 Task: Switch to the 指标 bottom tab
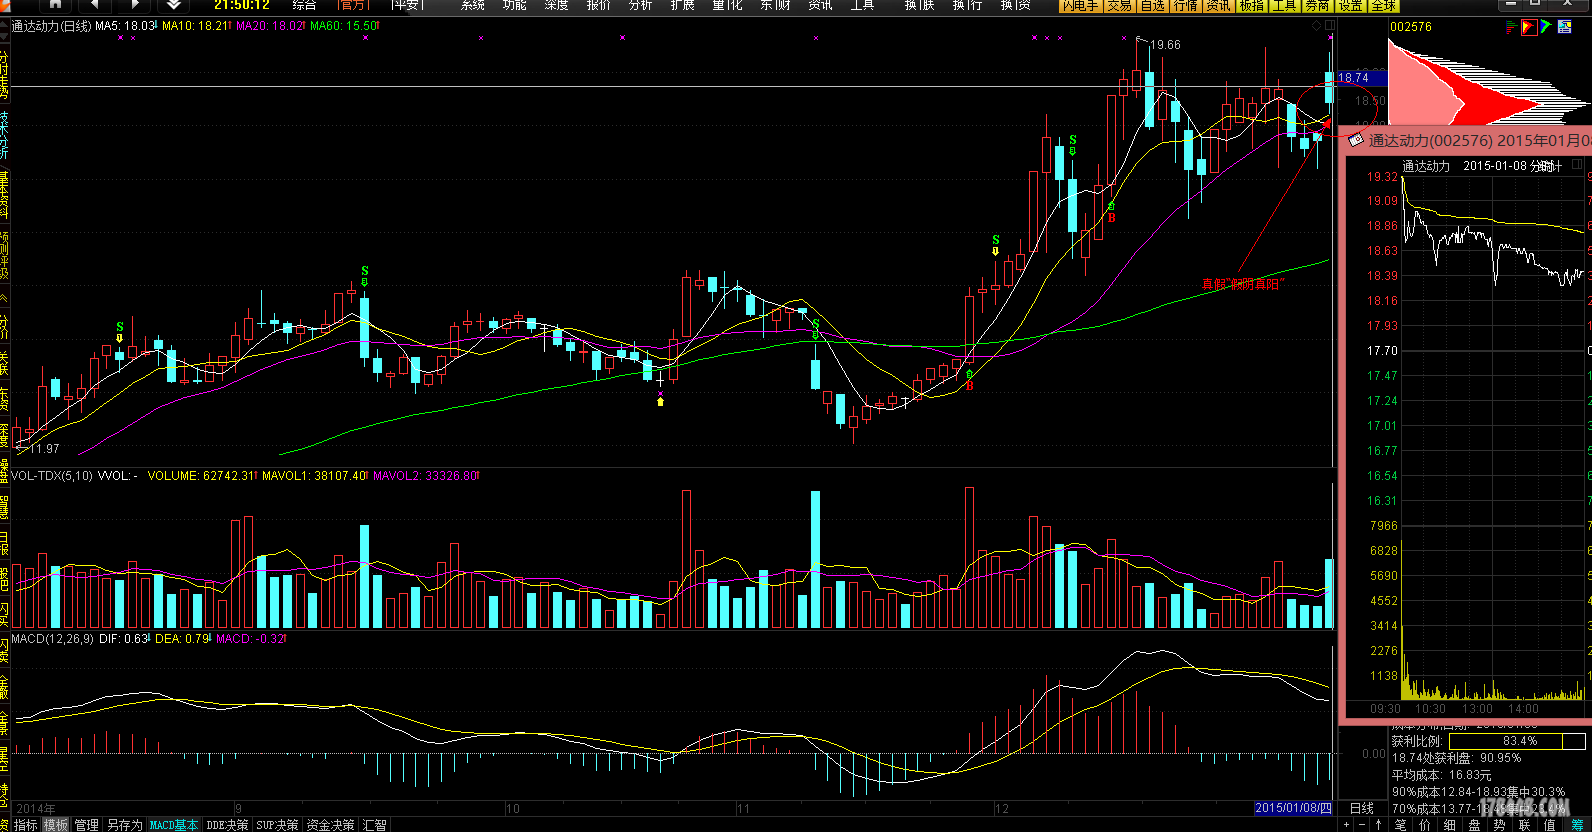[x=26, y=825]
